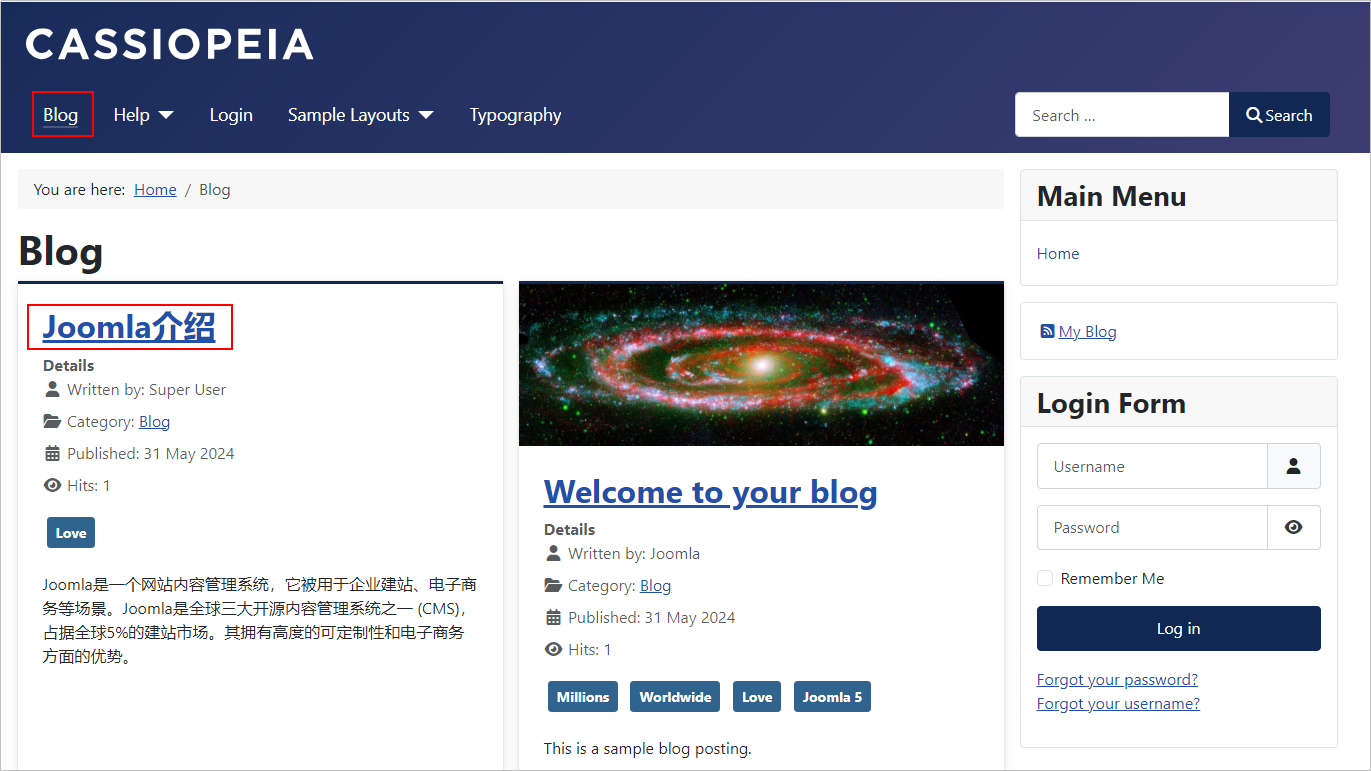Click the calendar icon in the Joomla介绍 article details
This screenshot has height=771, width=1371.
click(53, 453)
